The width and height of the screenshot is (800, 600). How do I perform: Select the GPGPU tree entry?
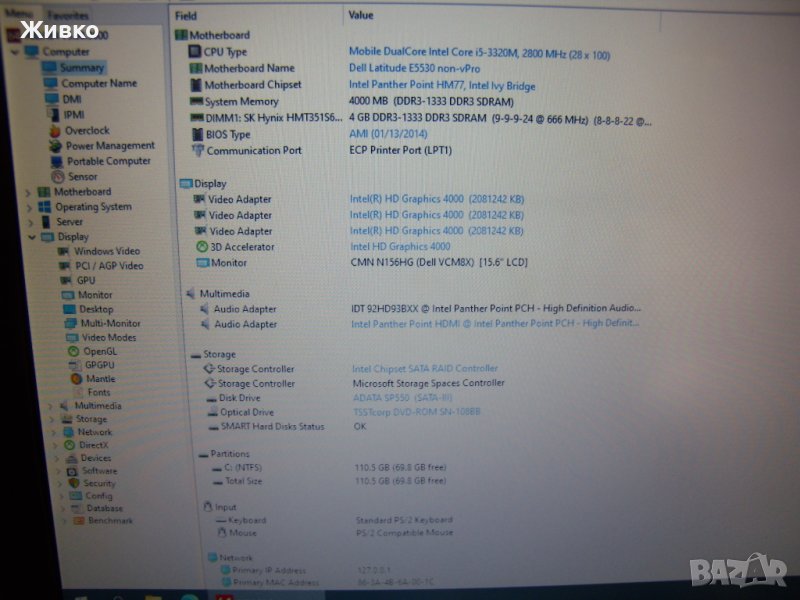(x=99, y=365)
